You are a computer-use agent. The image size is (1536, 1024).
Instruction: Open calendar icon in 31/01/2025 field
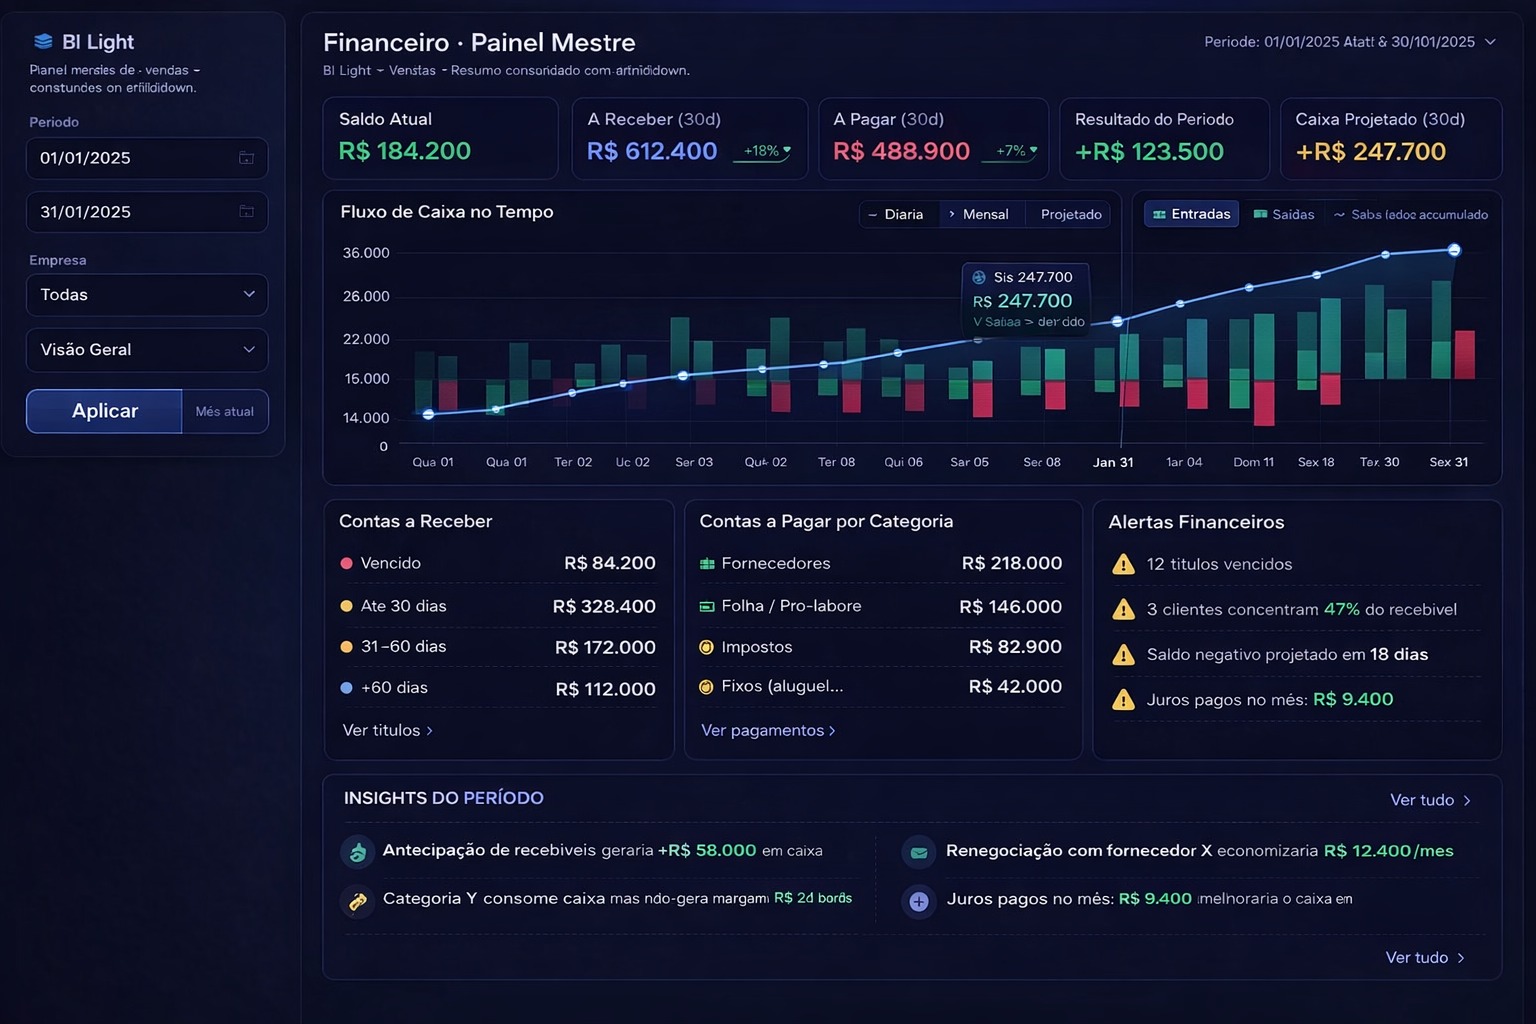pos(246,212)
